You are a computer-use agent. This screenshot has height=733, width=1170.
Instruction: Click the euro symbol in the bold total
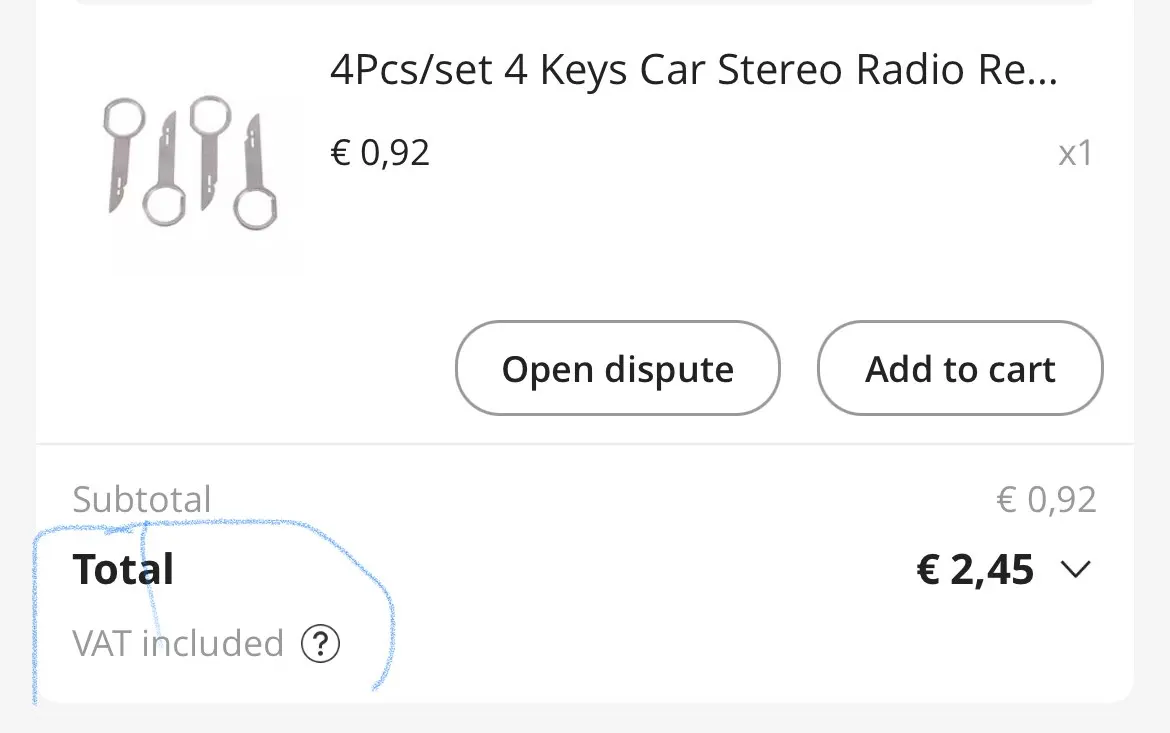(x=929, y=570)
